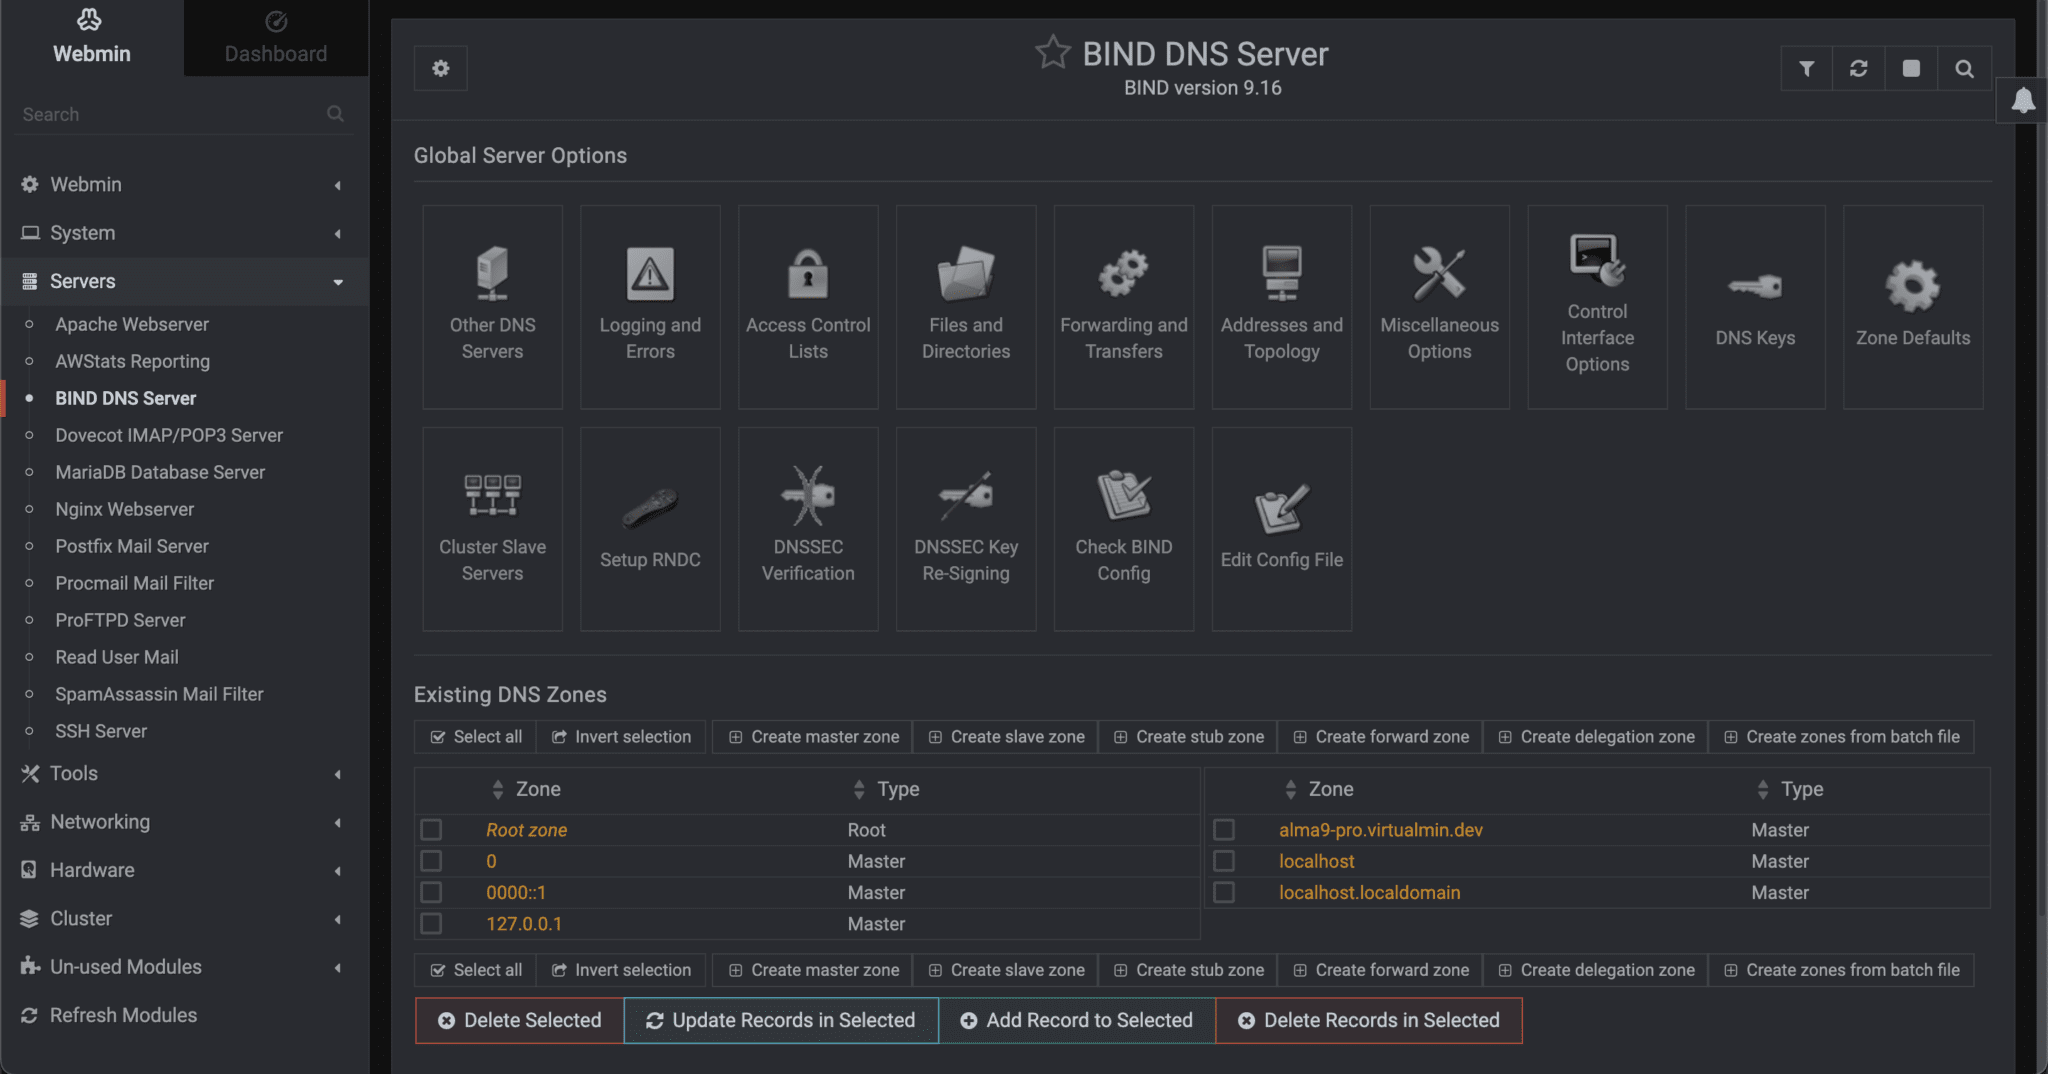2048x1074 pixels.
Task: Click the module configuration gear icon
Action: pos(441,68)
